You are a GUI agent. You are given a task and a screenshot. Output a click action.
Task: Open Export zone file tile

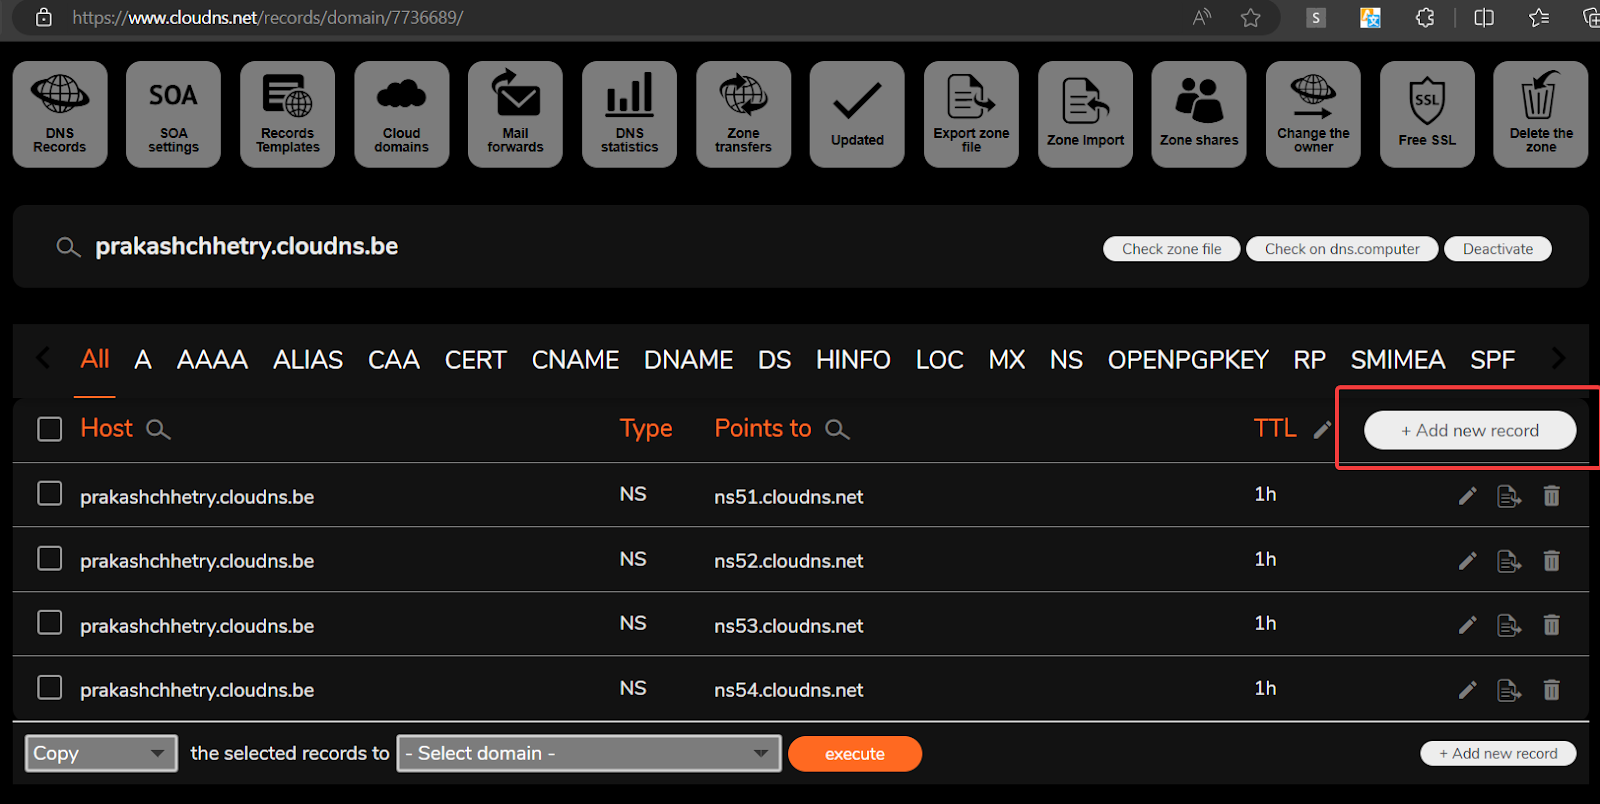pos(971,114)
